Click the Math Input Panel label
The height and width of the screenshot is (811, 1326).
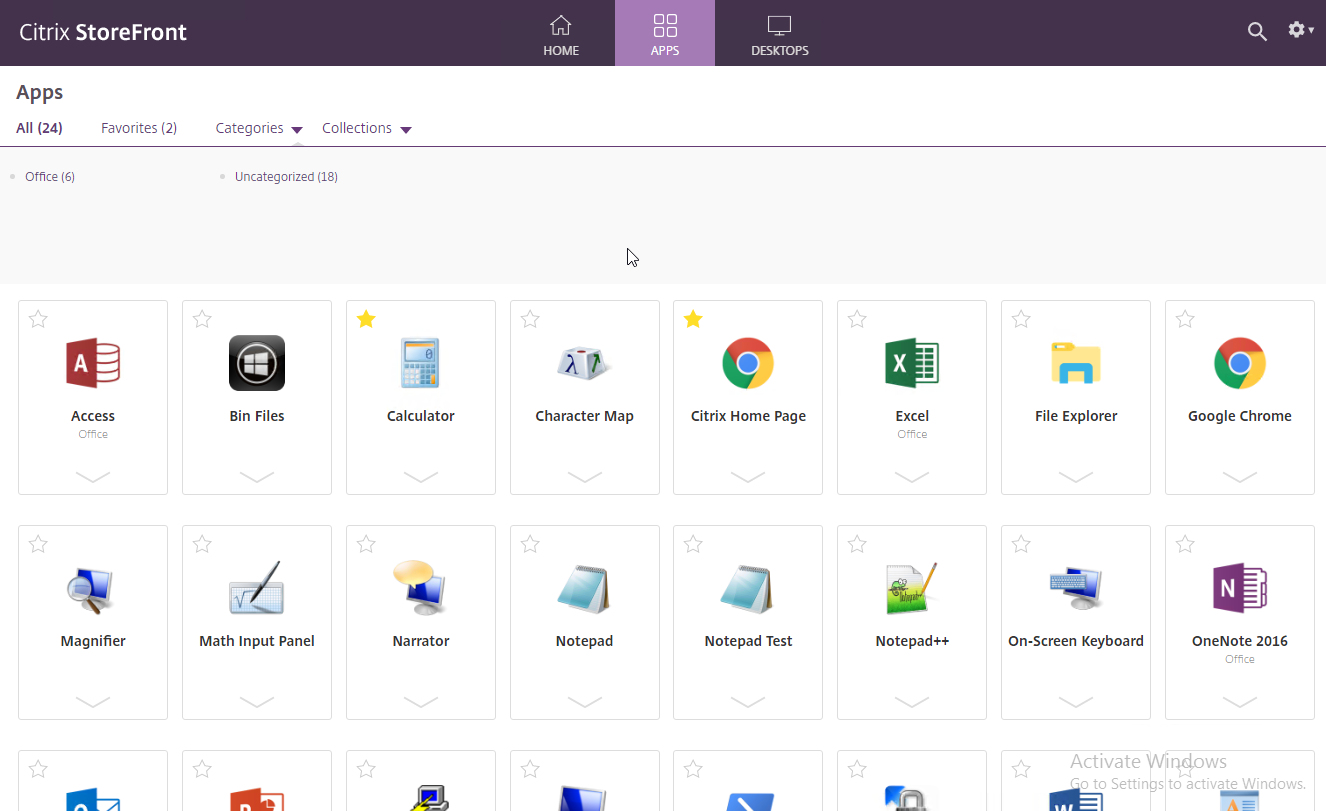[x=257, y=641]
